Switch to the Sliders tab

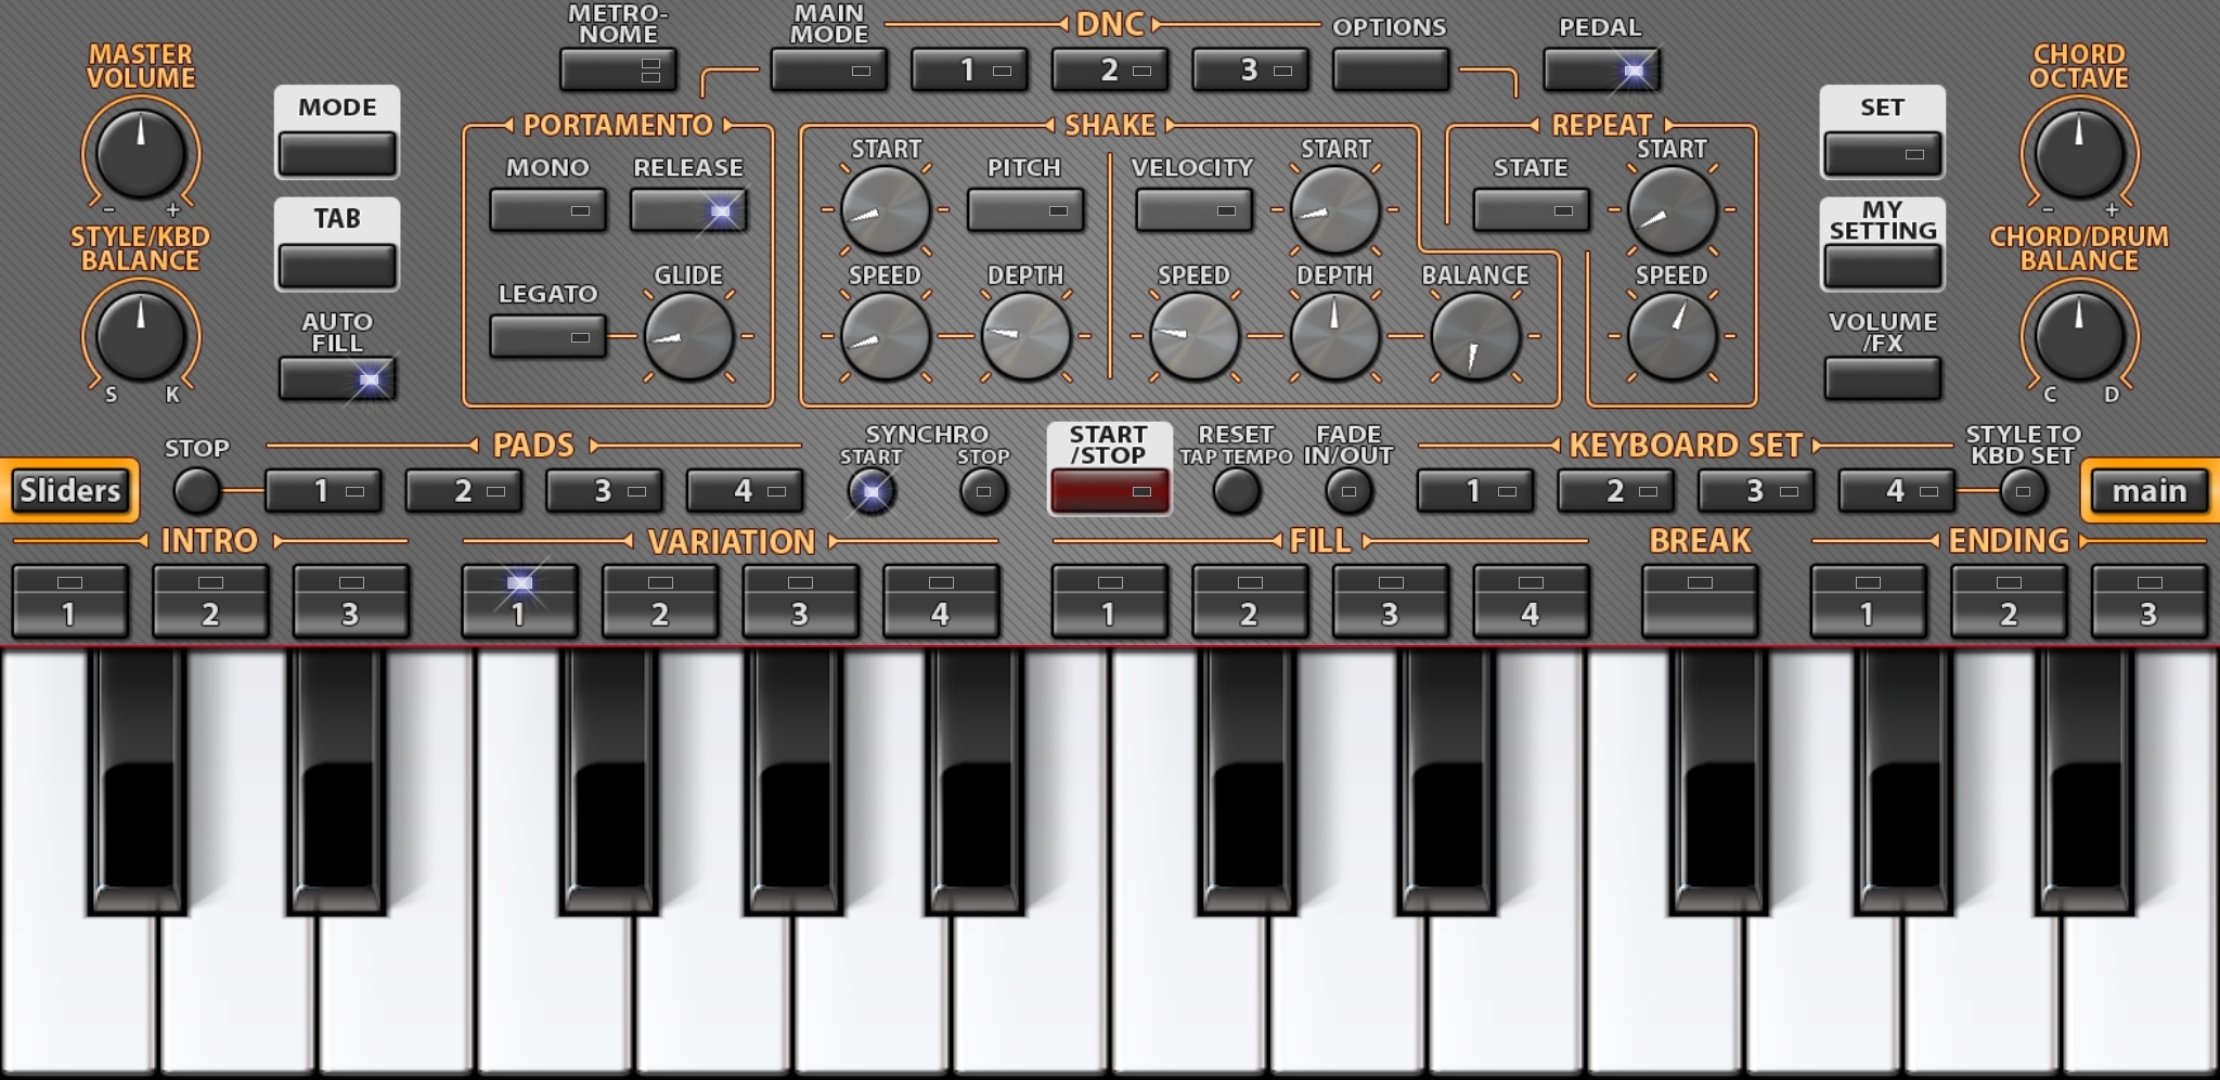[x=70, y=491]
